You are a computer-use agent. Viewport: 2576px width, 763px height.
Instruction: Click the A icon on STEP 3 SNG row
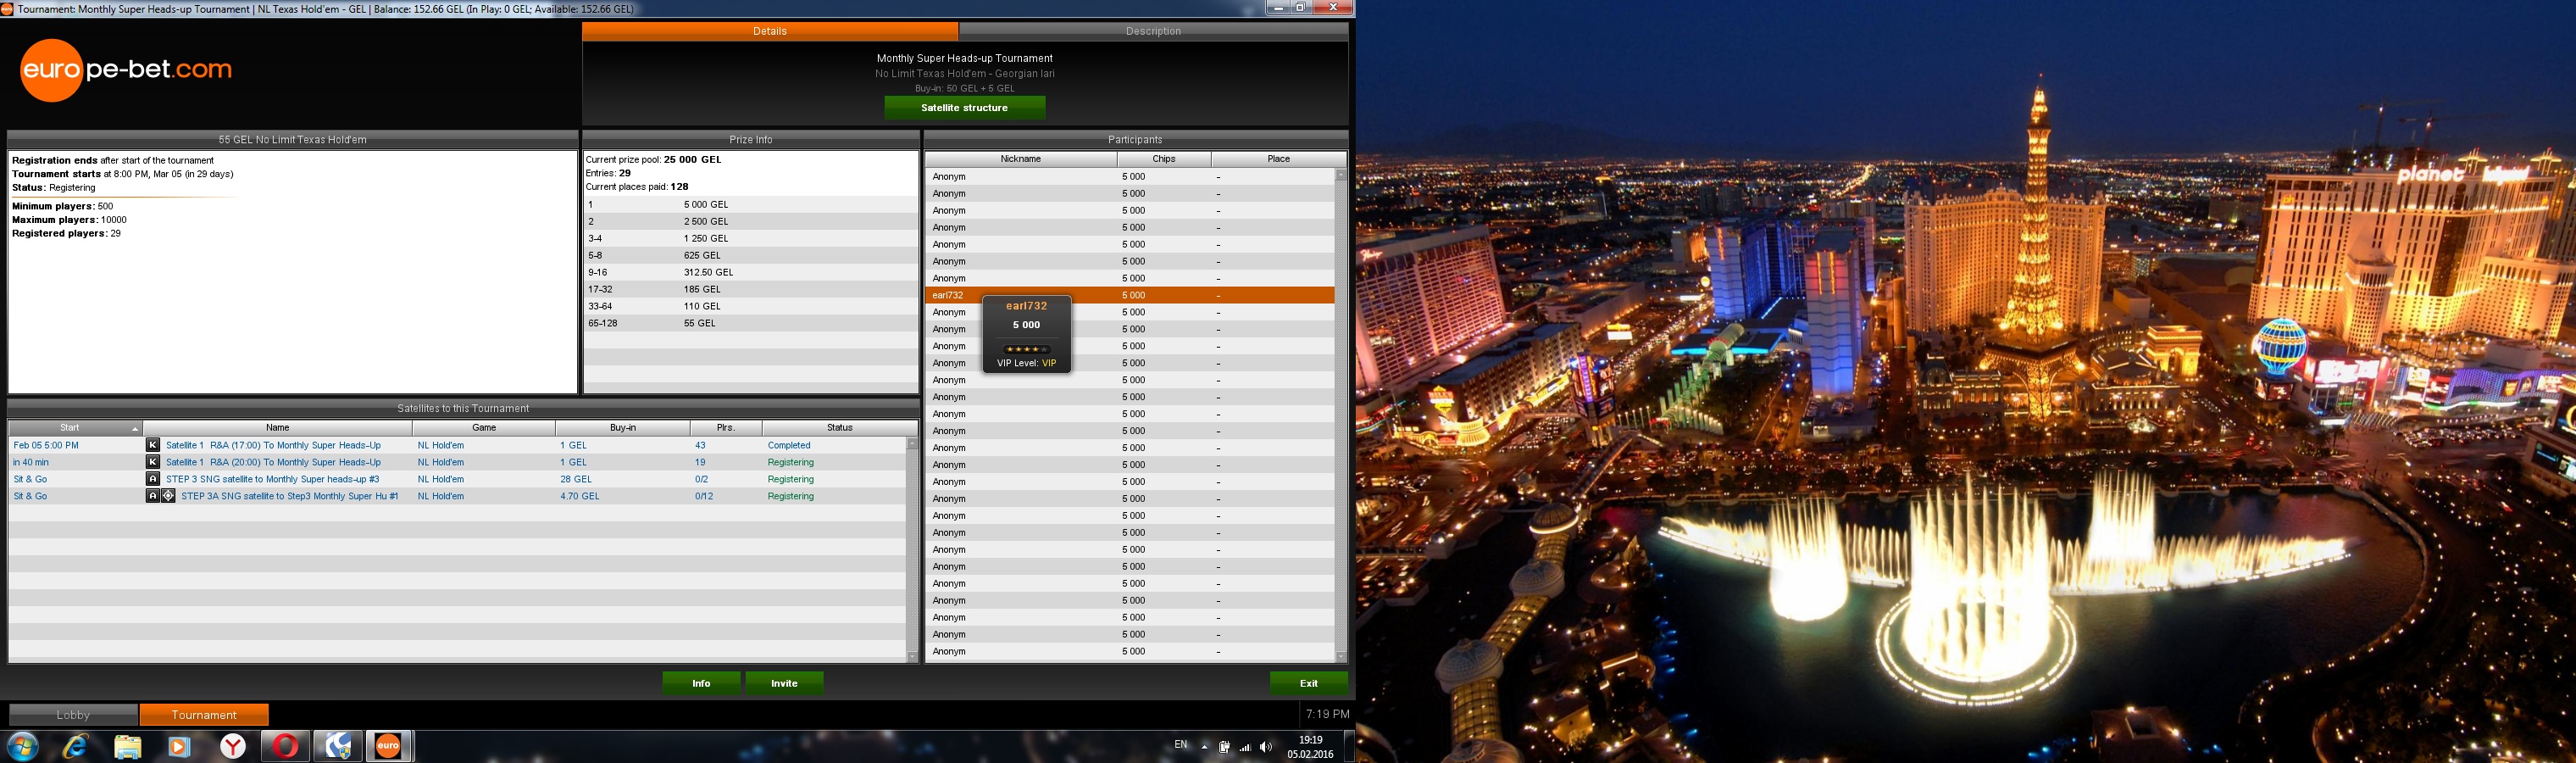coord(153,479)
